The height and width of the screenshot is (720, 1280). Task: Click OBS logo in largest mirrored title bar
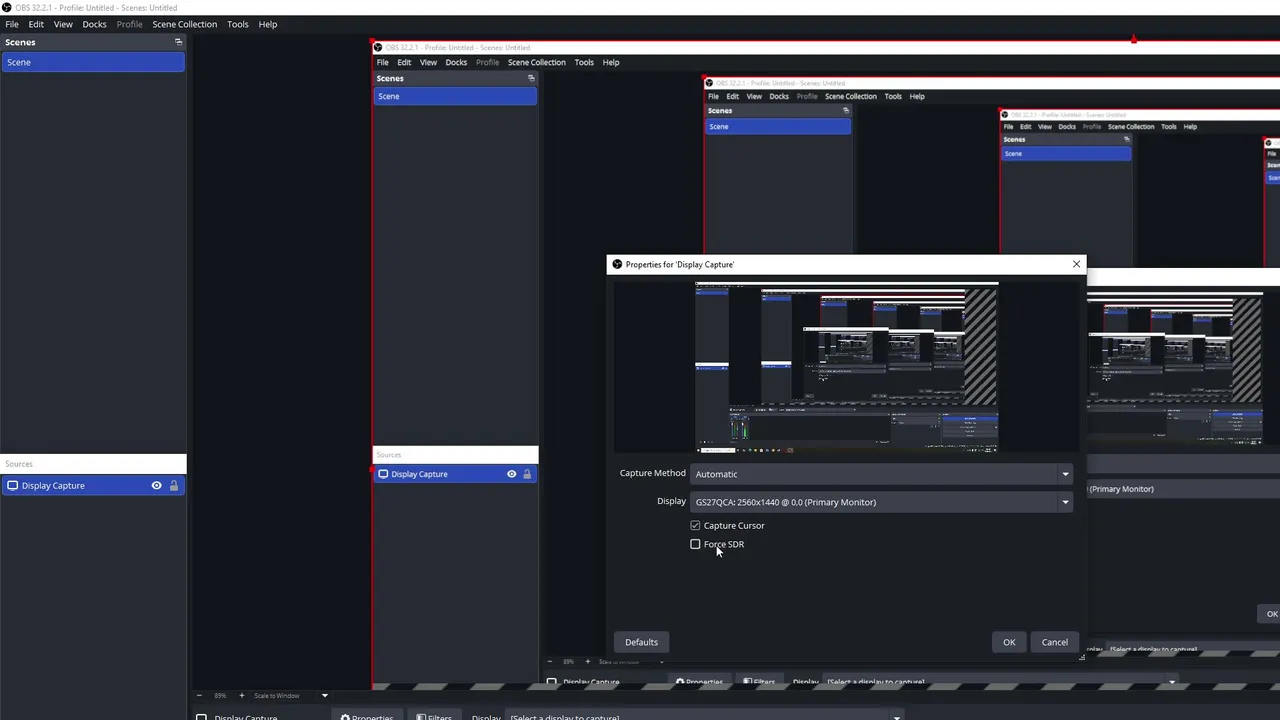tap(378, 47)
